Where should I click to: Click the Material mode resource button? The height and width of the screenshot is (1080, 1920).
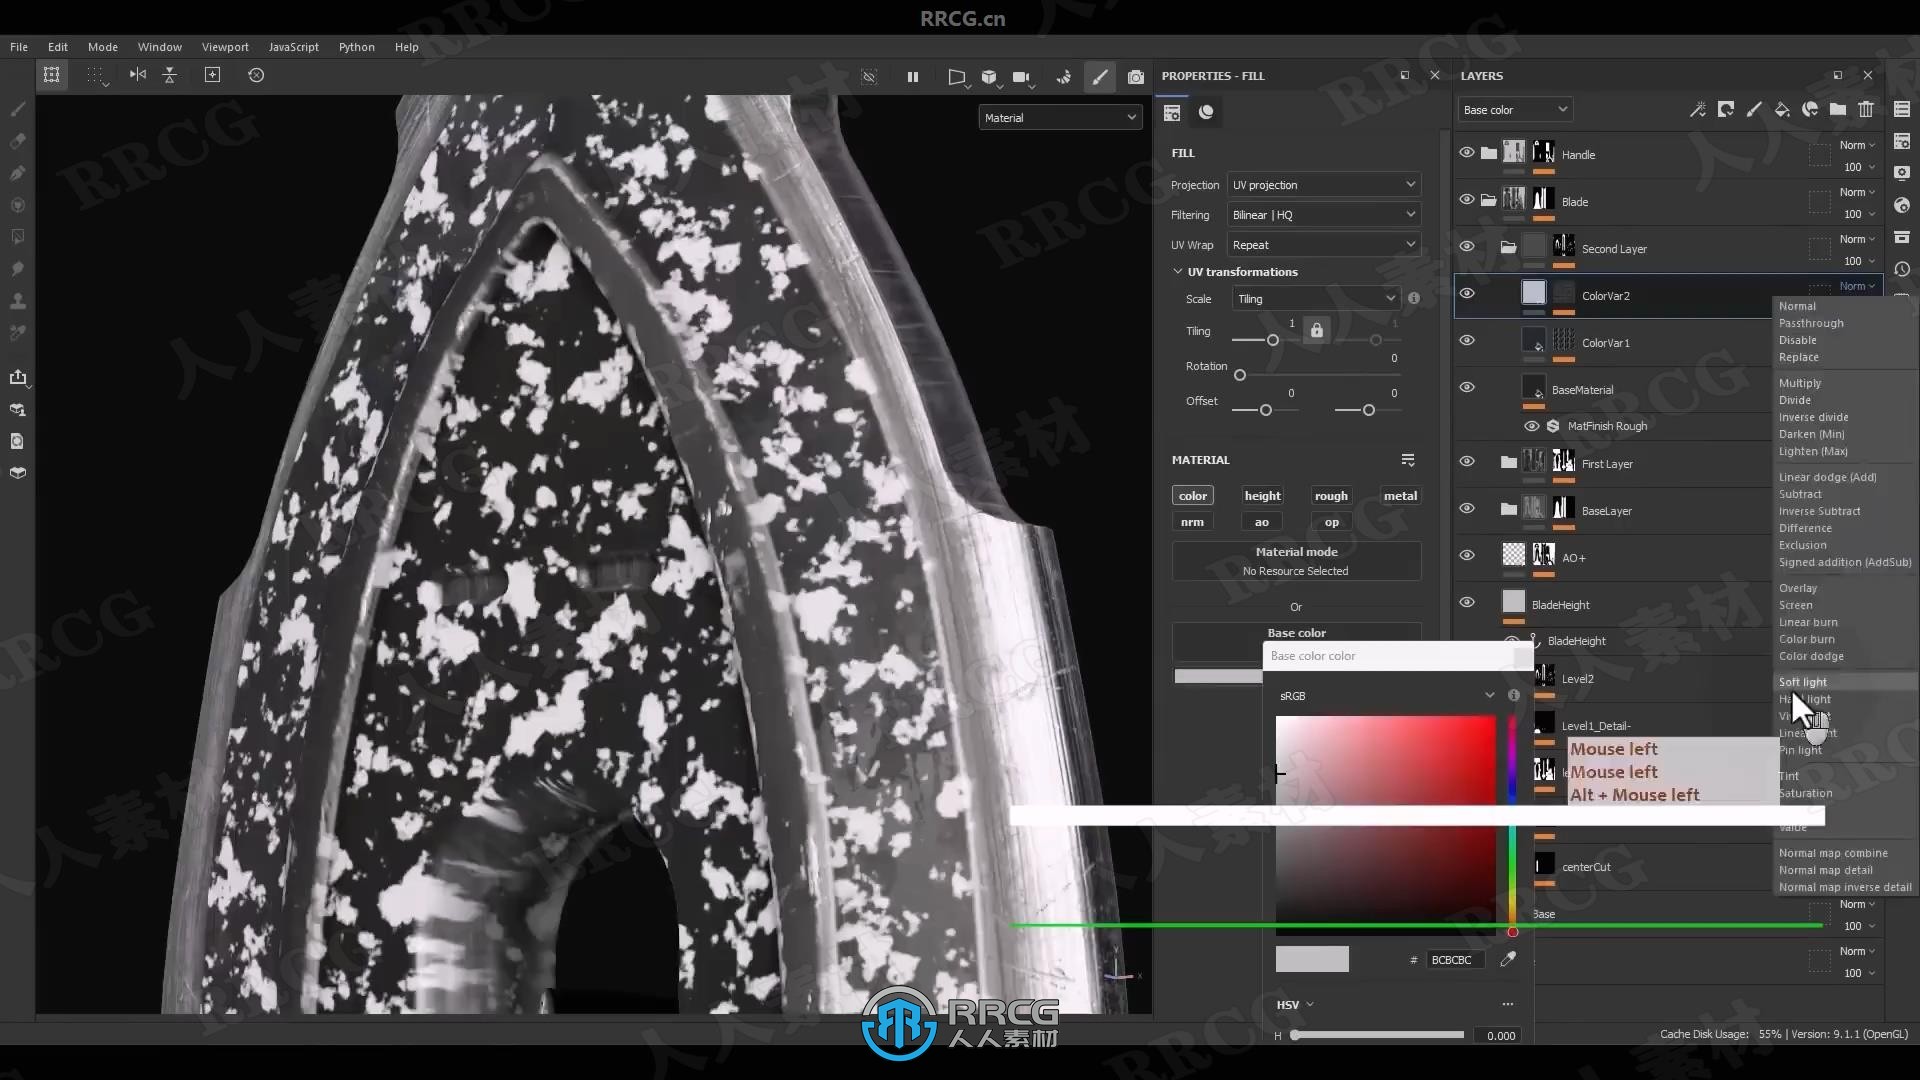click(1296, 561)
